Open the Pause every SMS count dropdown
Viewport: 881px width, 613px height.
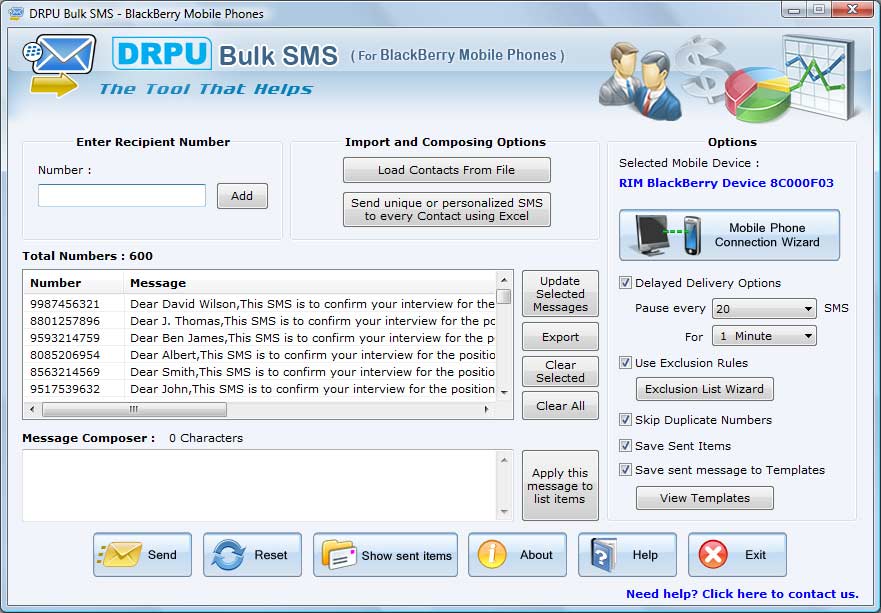(764, 308)
